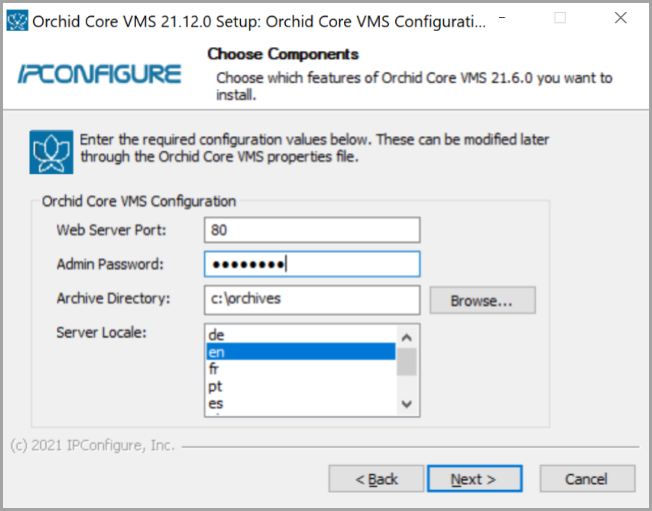This screenshot has width=652, height=511.
Task: Select "es" locale entry
Action: [300, 402]
